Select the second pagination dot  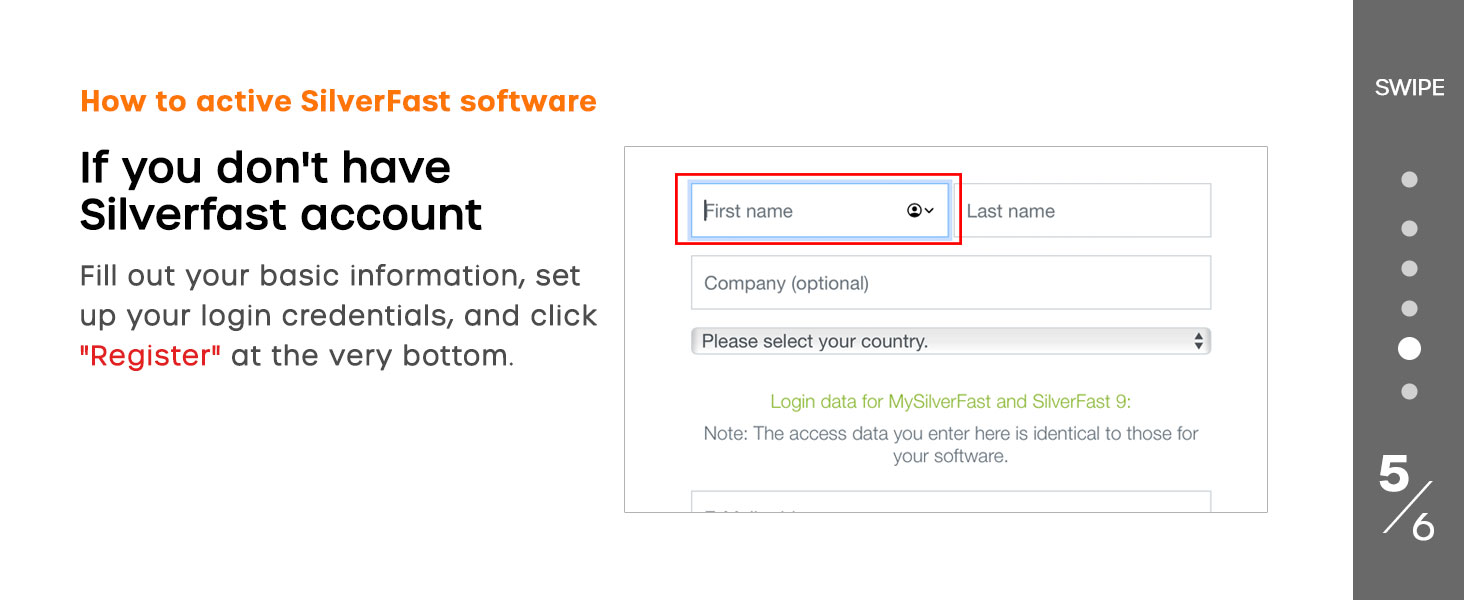[x=1409, y=229]
